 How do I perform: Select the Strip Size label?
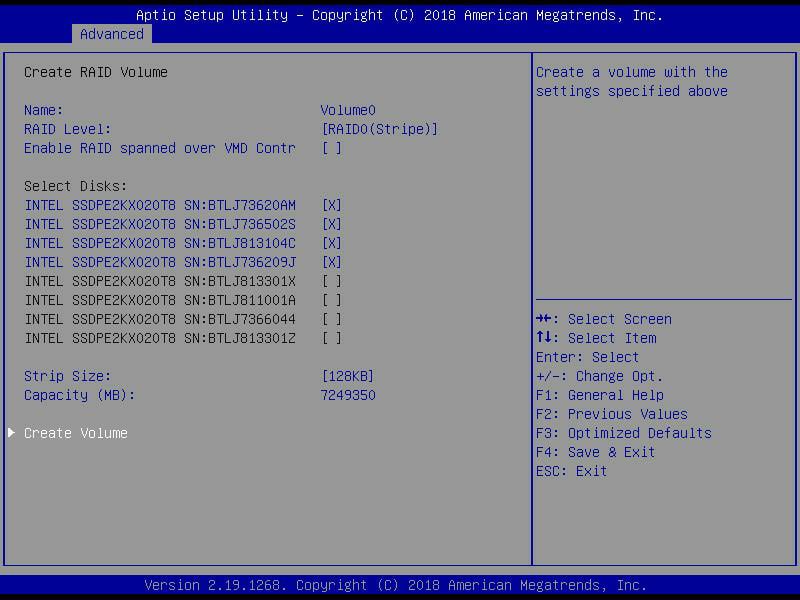tap(67, 376)
